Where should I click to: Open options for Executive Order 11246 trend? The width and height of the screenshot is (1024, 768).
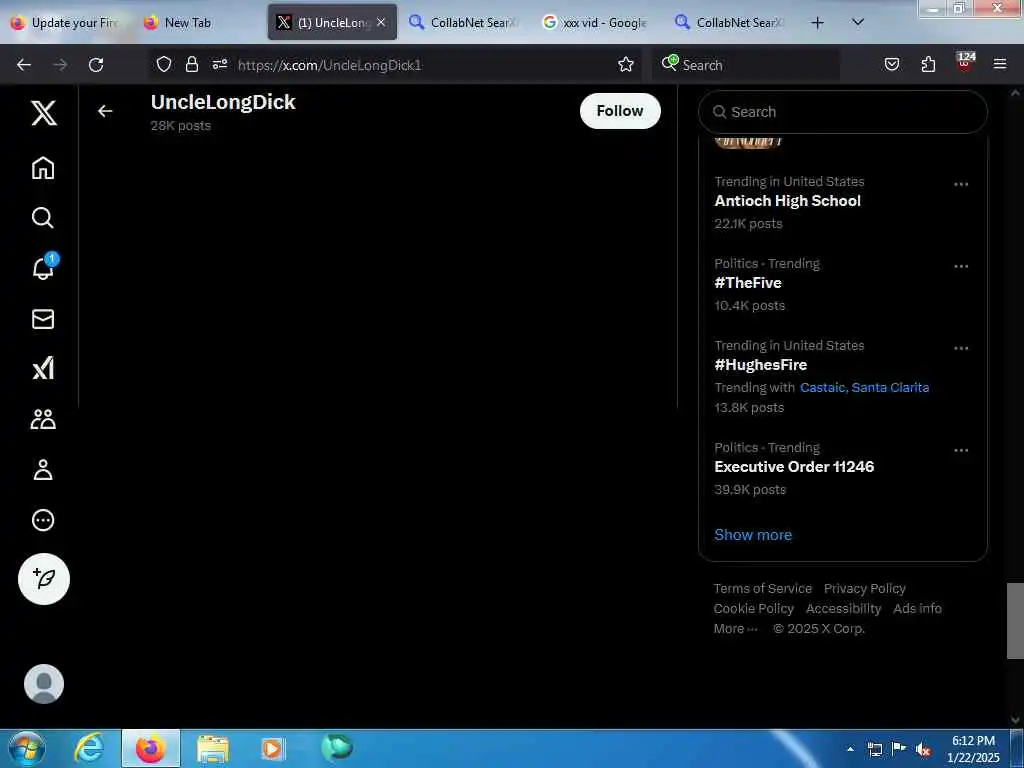pos(961,451)
